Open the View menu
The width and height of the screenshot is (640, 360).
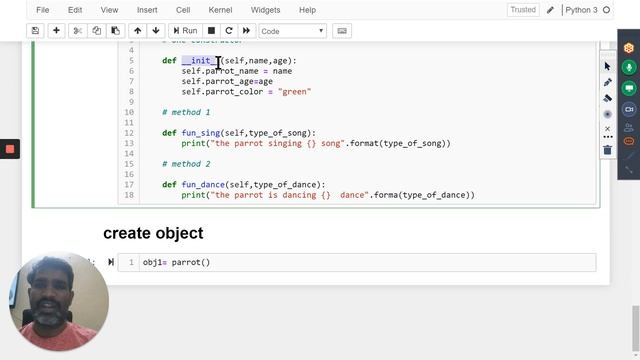(x=109, y=10)
